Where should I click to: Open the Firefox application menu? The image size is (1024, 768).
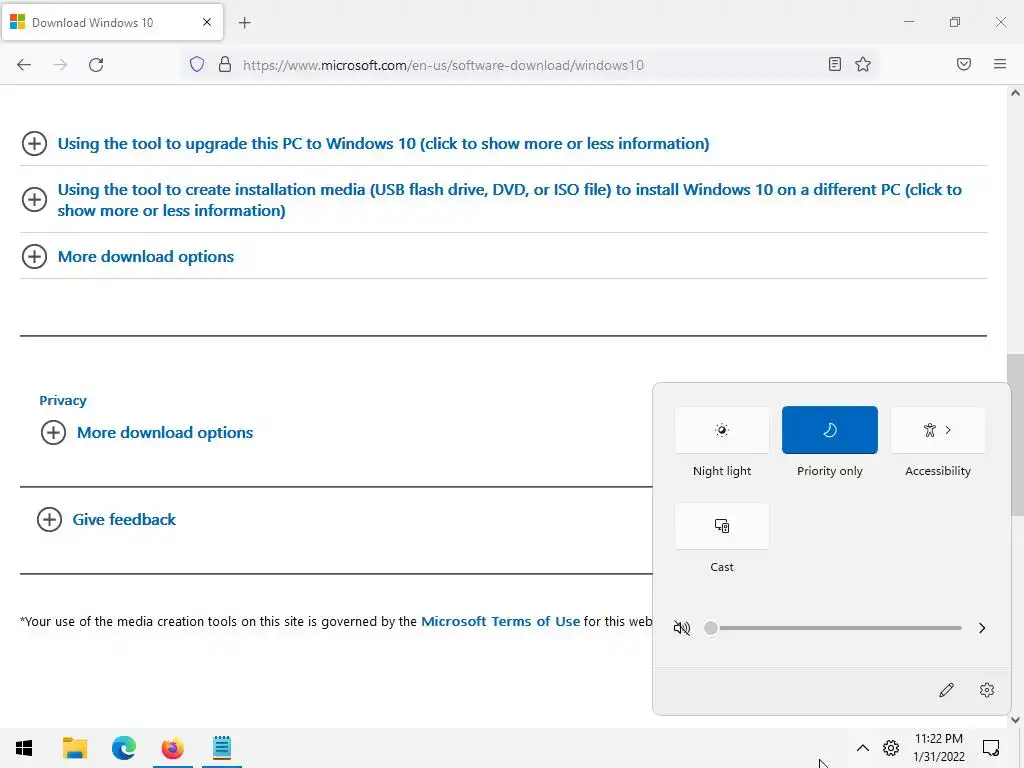click(x=1000, y=64)
